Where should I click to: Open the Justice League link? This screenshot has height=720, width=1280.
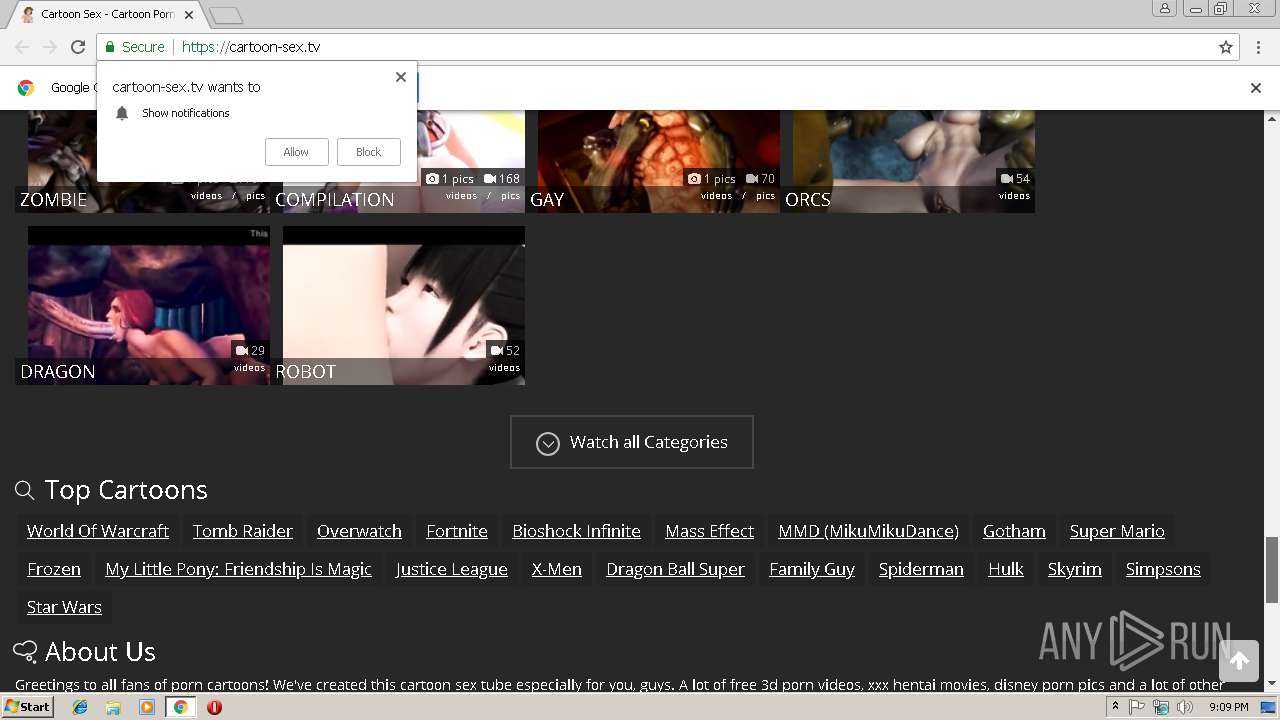(452, 569)
